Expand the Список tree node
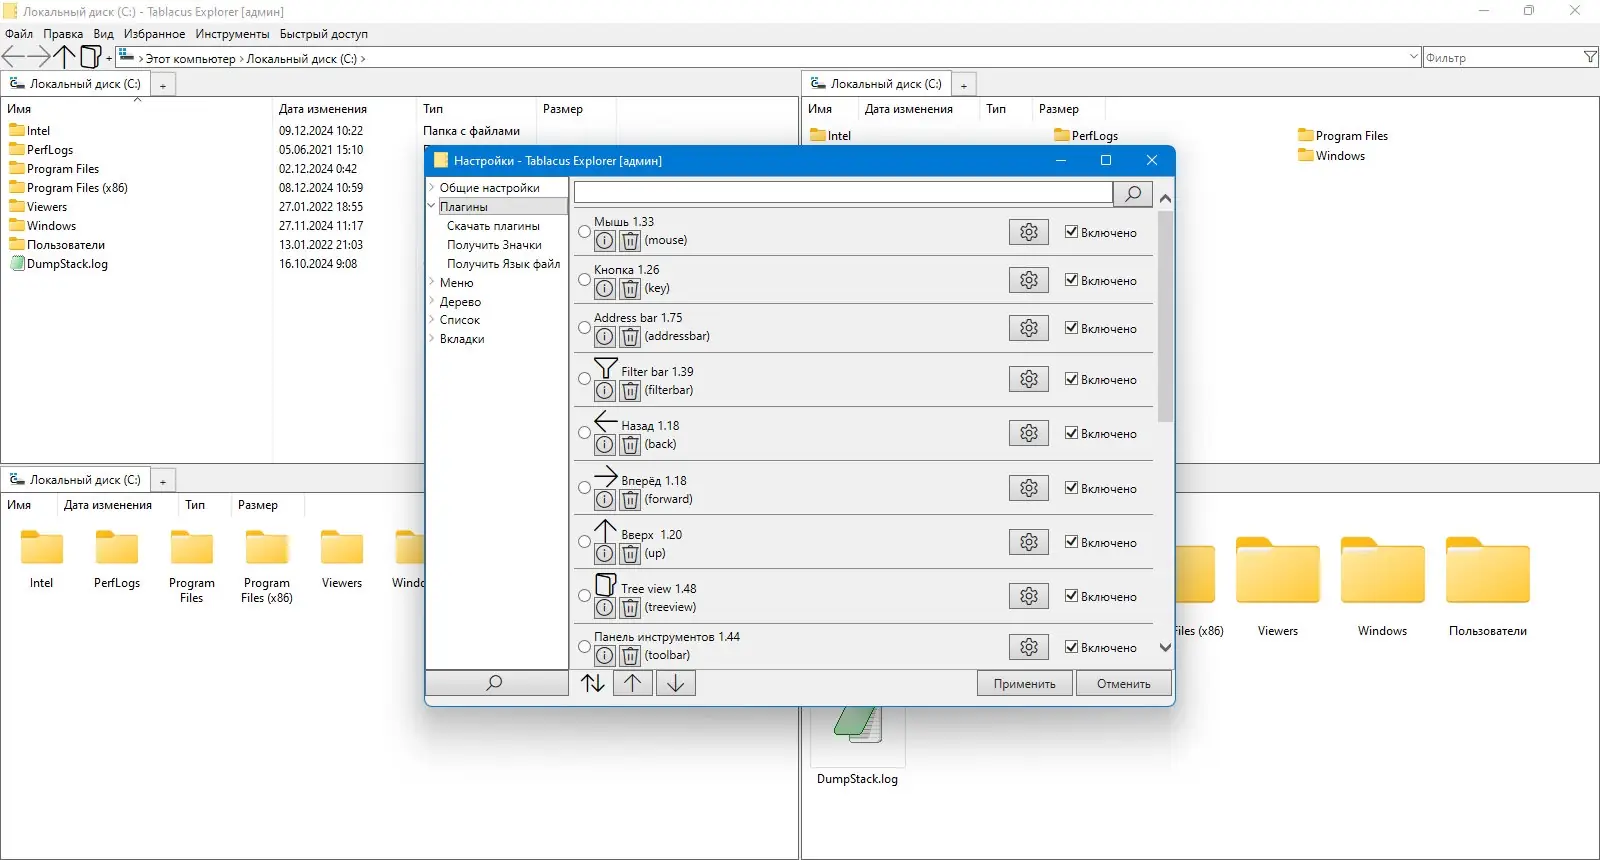This screenshot has width=1600, height=860. [x=432, y=320]
